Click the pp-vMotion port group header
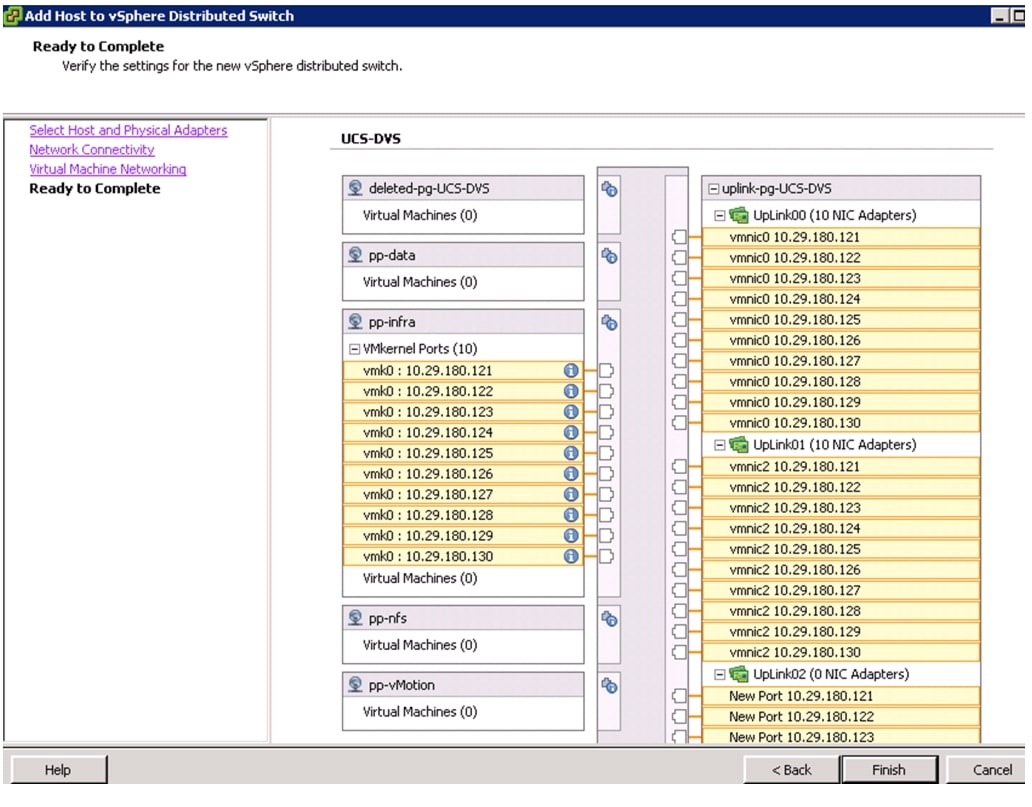The height and width of the screenshot is (807, 1032). pyautogui.click(x=463, y=685)
